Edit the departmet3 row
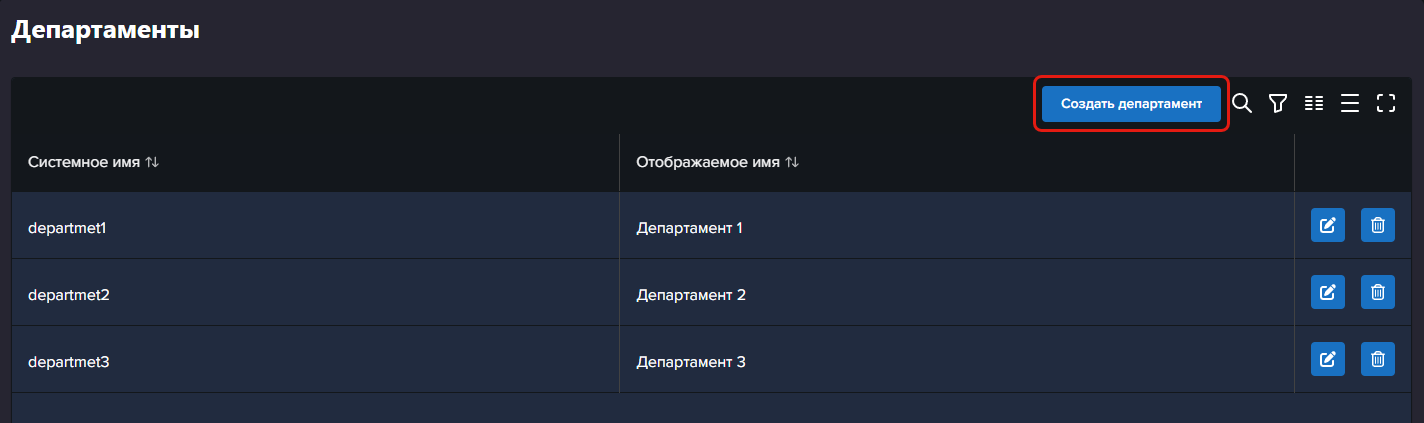Viewport: 1424px width, 423px height. tap(1328, 359)
